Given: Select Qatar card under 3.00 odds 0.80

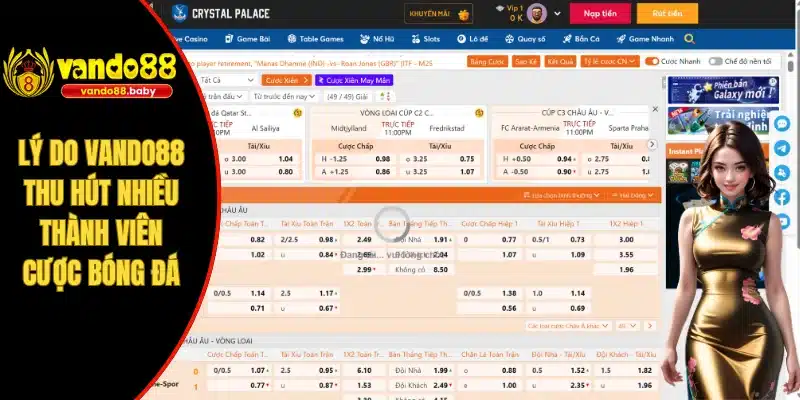Looking at the screenshot, I should tap(259, 172).
